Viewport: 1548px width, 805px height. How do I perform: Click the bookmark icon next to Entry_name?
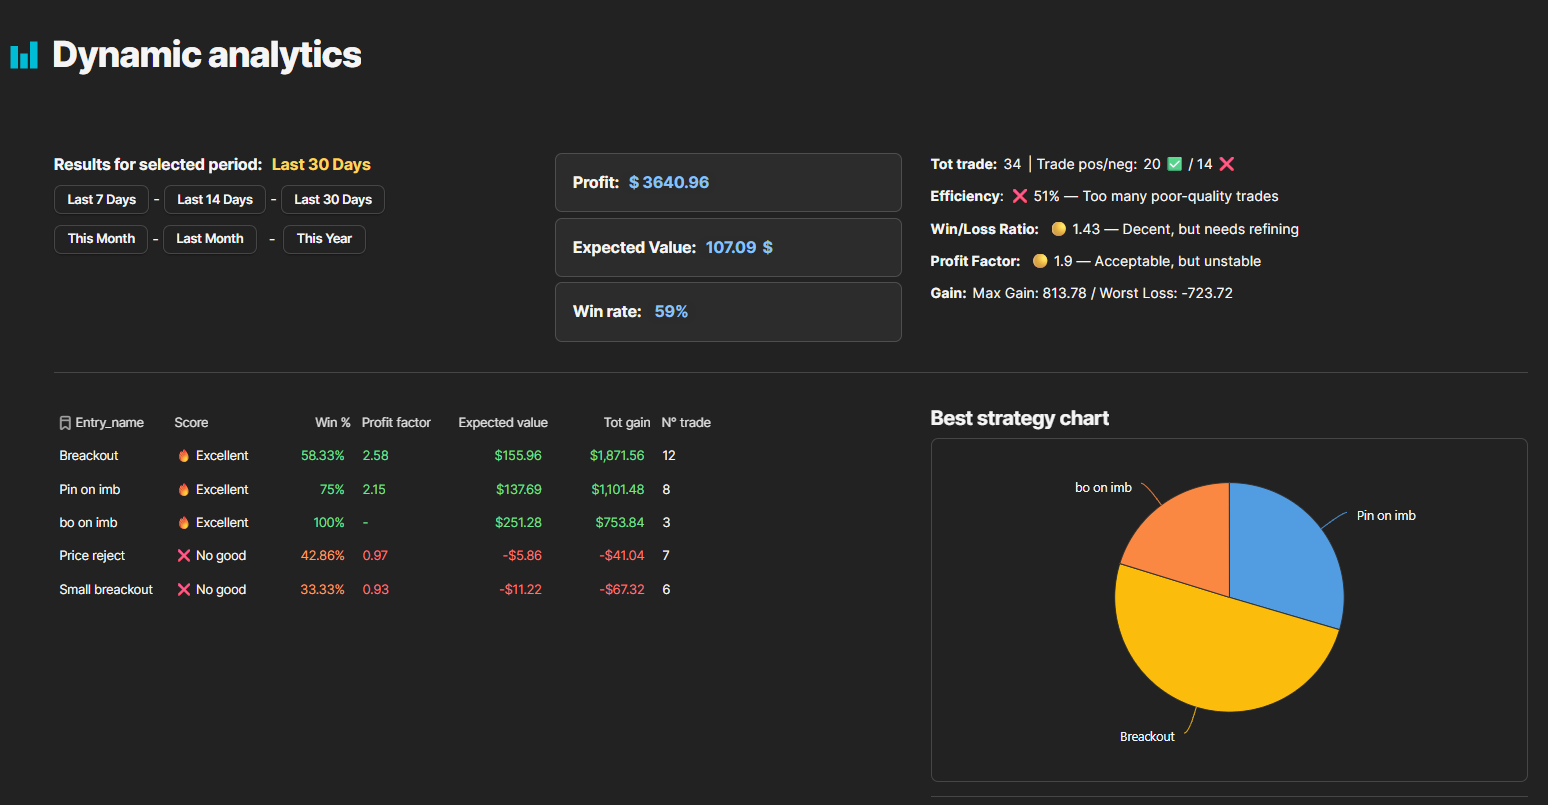(65, 423)
